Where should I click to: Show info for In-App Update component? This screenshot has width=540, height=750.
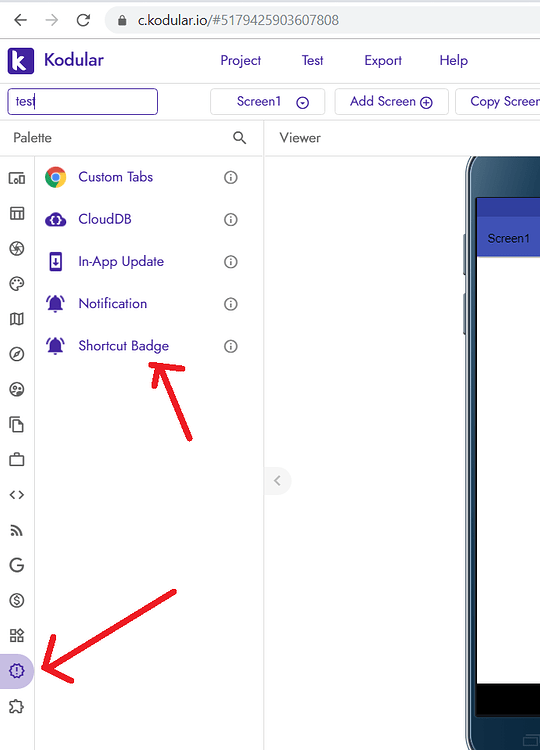click(x=231, y=262)
